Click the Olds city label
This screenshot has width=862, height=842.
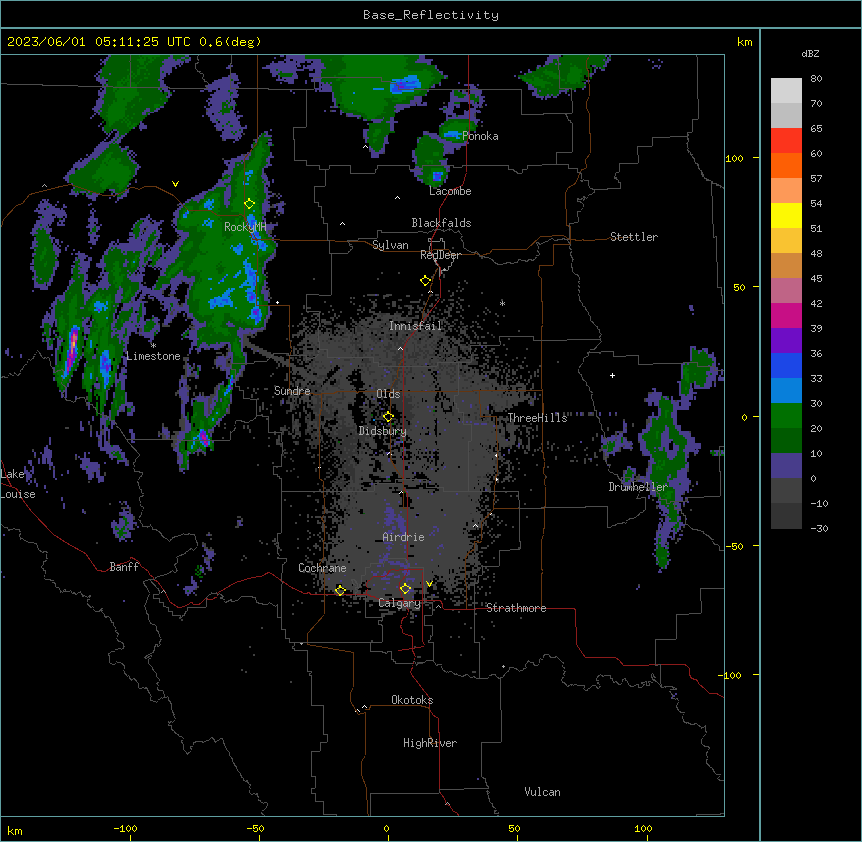(388, 394)
